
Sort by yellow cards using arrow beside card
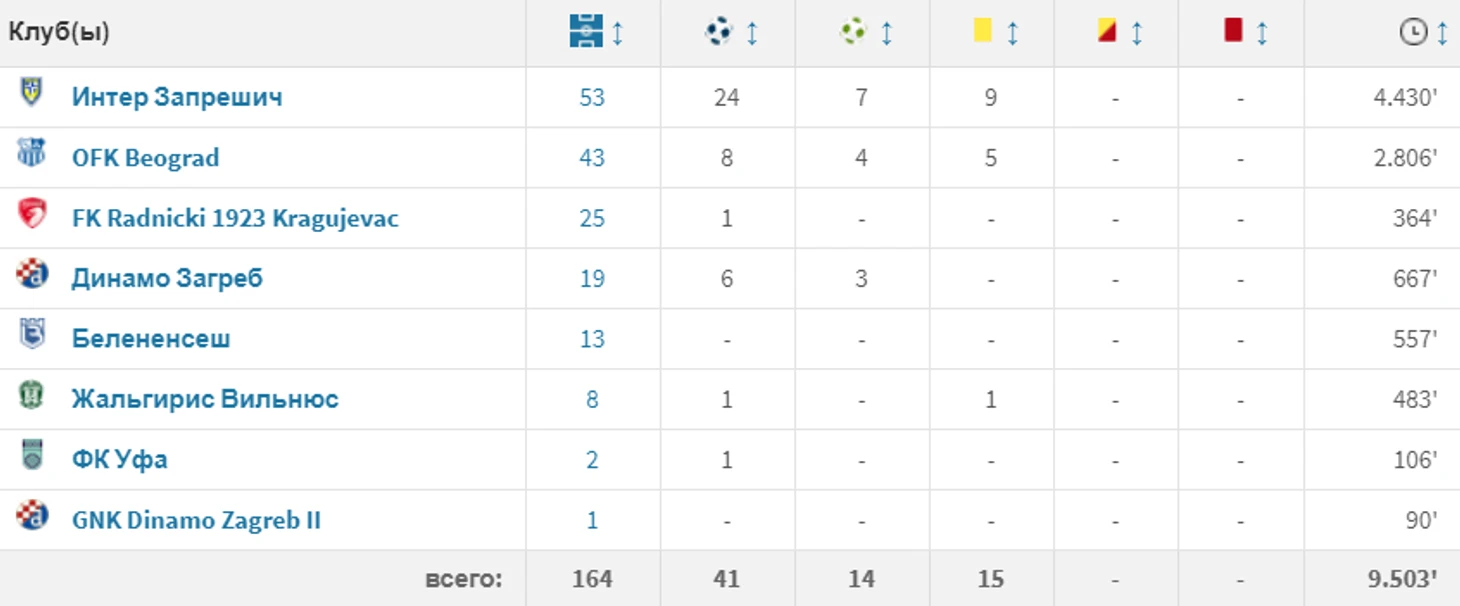pos(1012,33)
